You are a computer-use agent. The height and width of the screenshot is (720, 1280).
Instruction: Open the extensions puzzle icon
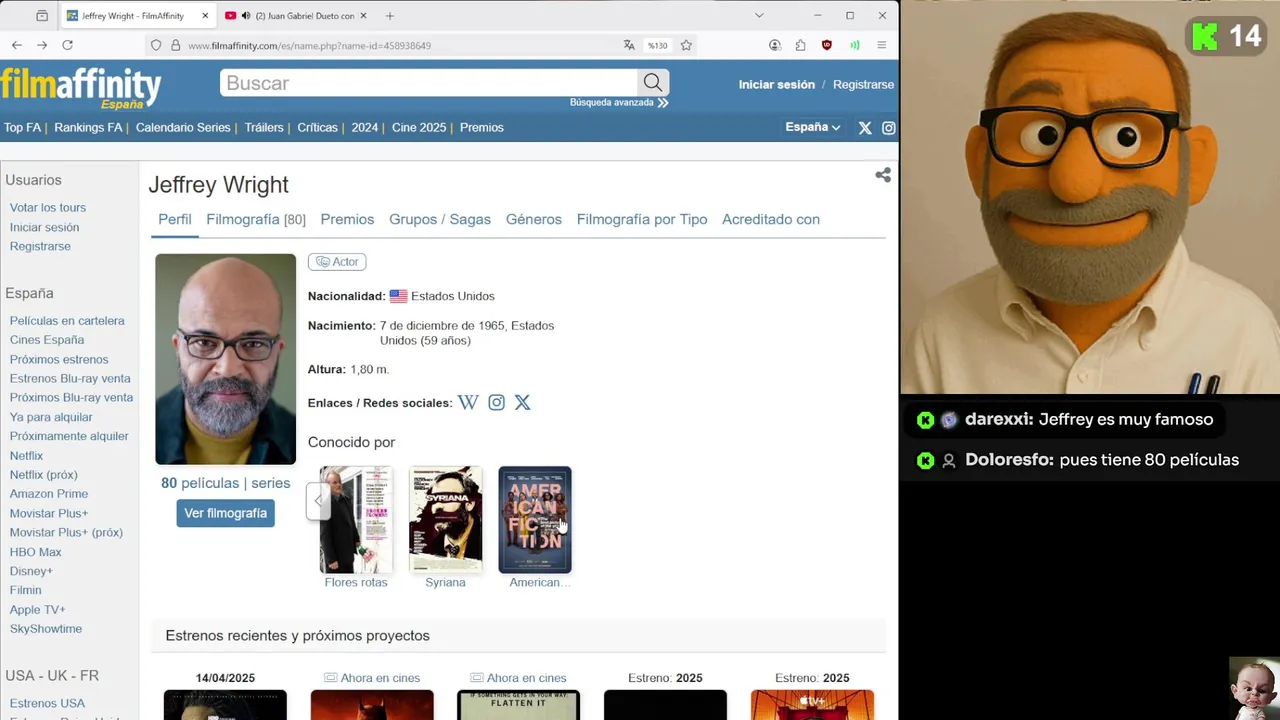point(801,45)
